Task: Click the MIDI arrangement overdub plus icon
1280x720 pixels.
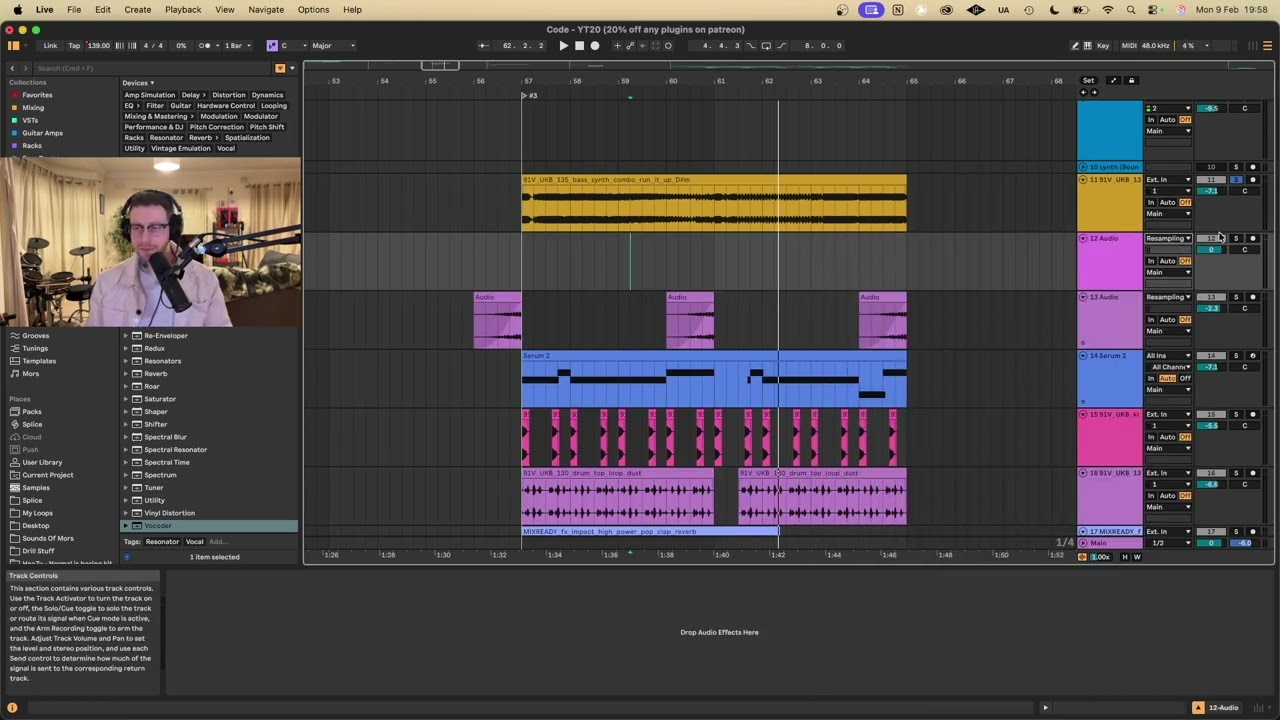Action: [617, 45]
